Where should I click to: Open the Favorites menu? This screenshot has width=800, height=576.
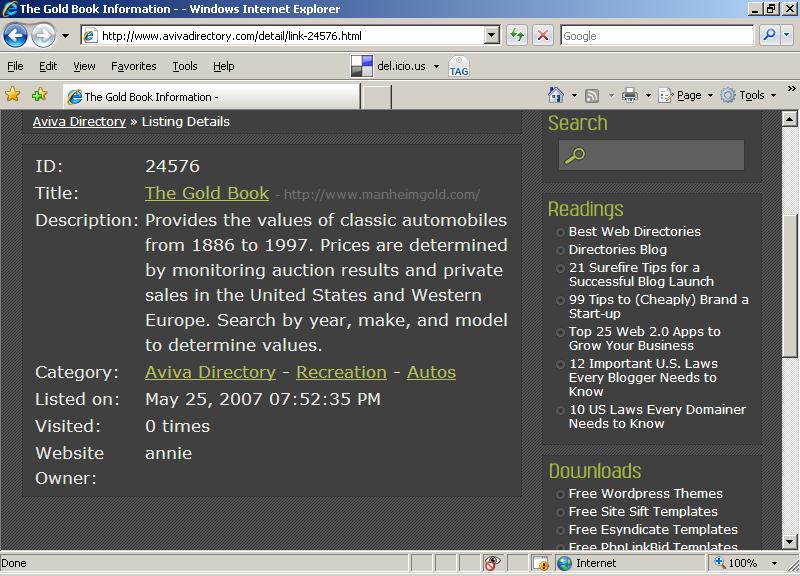click(134, 66)
